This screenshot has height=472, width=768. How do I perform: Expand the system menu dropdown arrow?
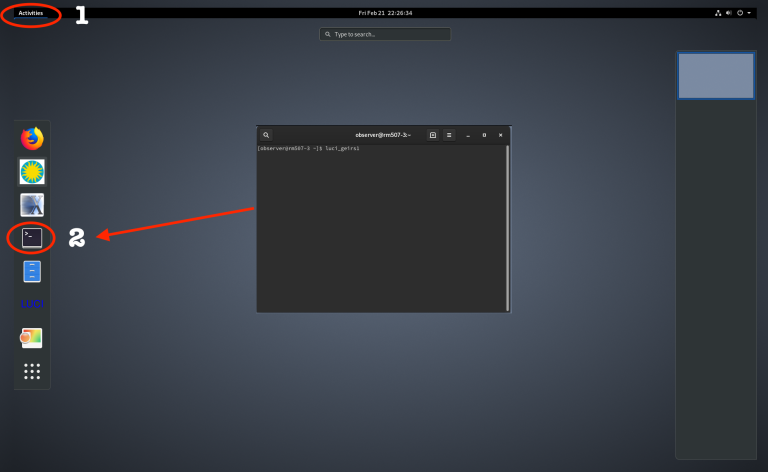pos(749,13)
